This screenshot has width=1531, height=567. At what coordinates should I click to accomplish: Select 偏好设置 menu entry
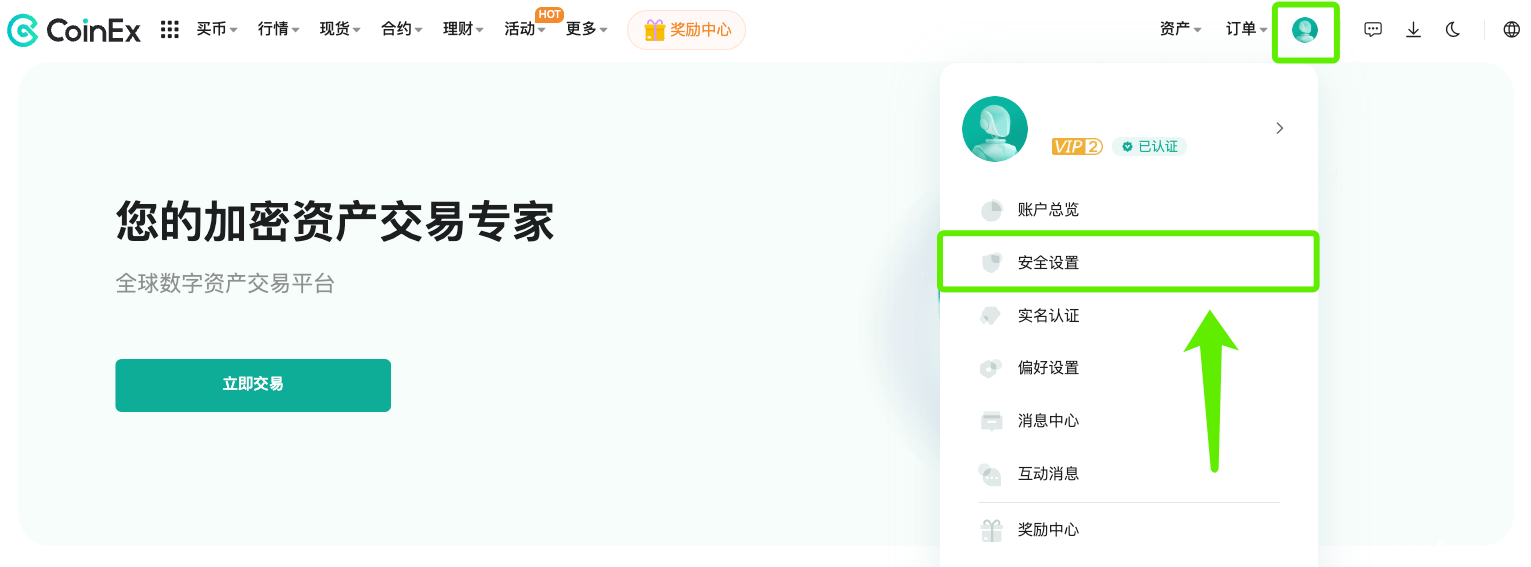[x=1048, y=368]
